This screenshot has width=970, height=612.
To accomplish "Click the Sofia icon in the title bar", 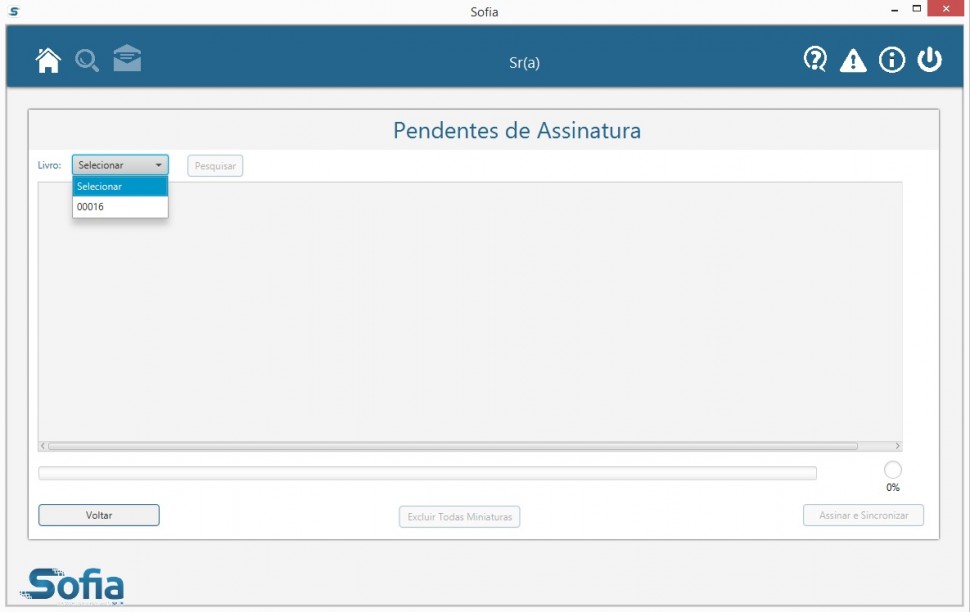I will [x=13, y=12].
